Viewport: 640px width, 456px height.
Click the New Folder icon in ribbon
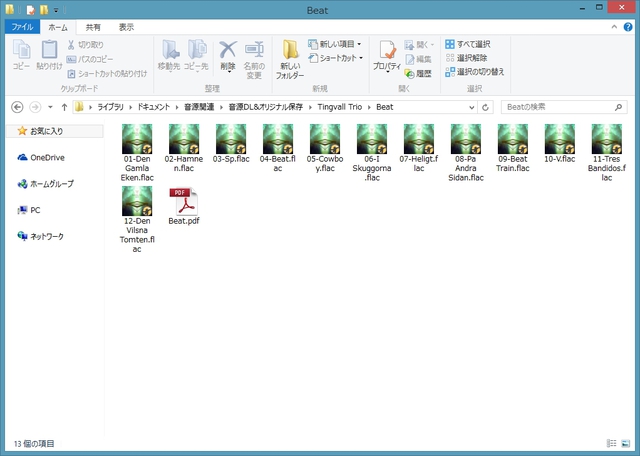click(289, 58)
